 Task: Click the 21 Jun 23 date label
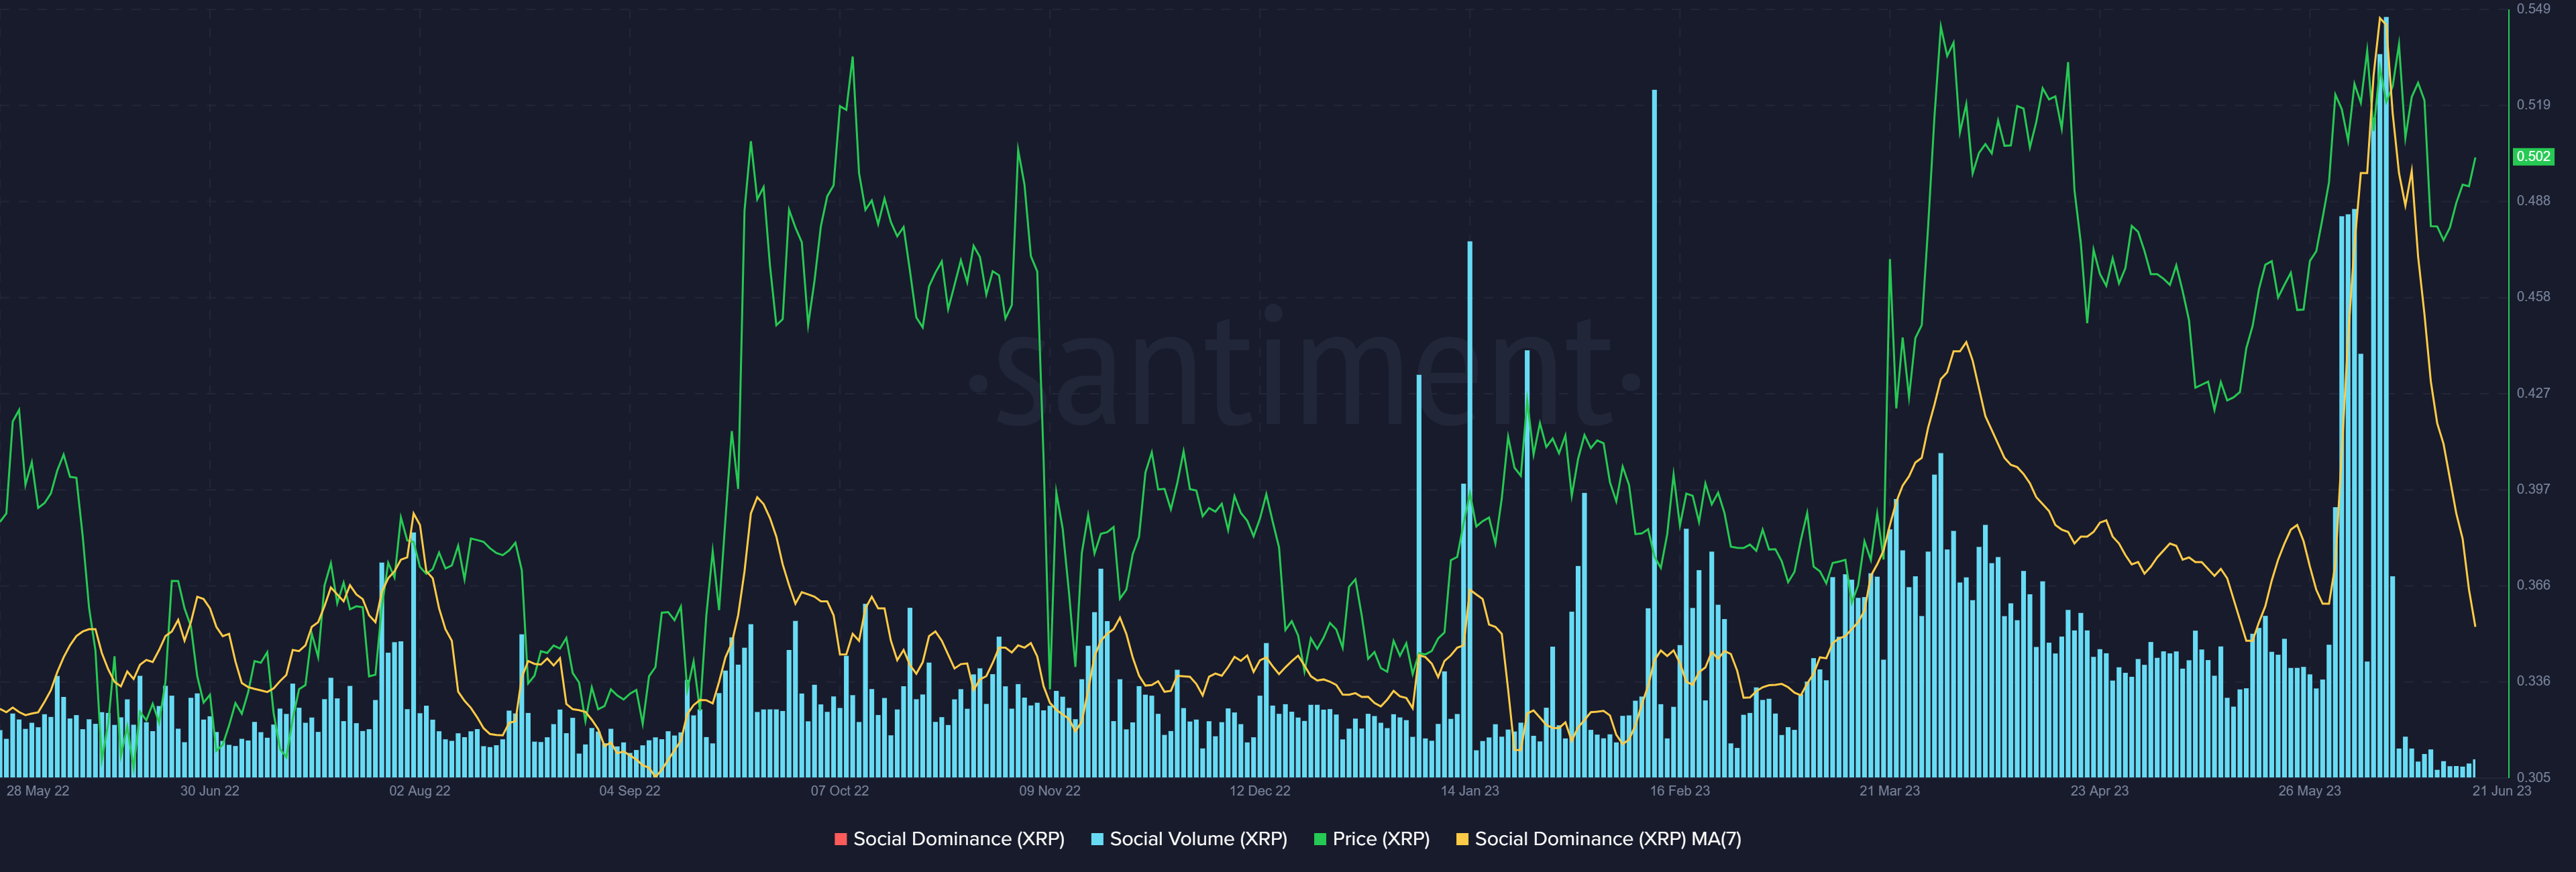[2501, 791]
